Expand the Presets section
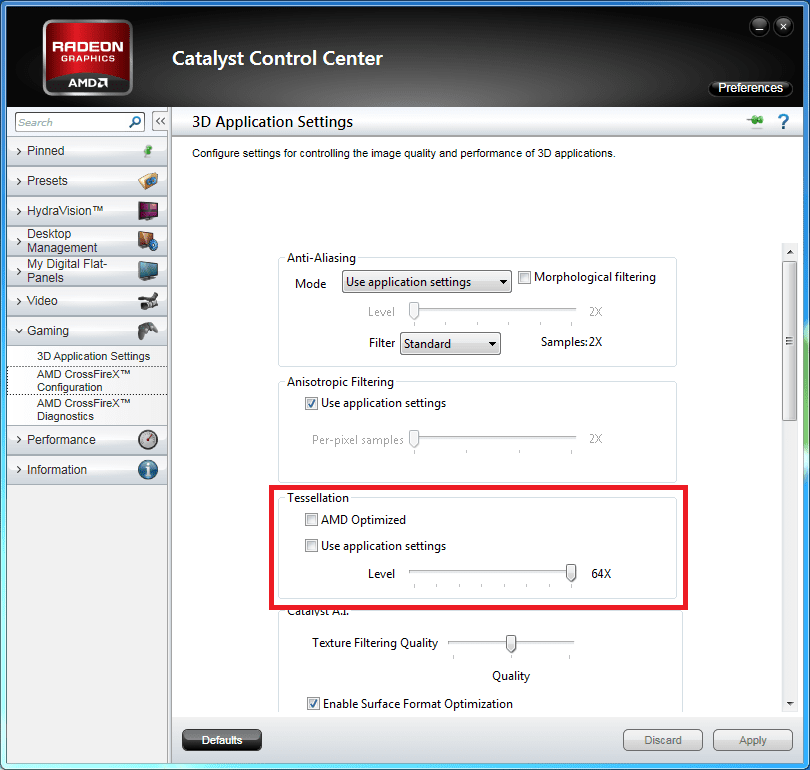The height and width of the screenshot is (770, 810). point(87,181)
